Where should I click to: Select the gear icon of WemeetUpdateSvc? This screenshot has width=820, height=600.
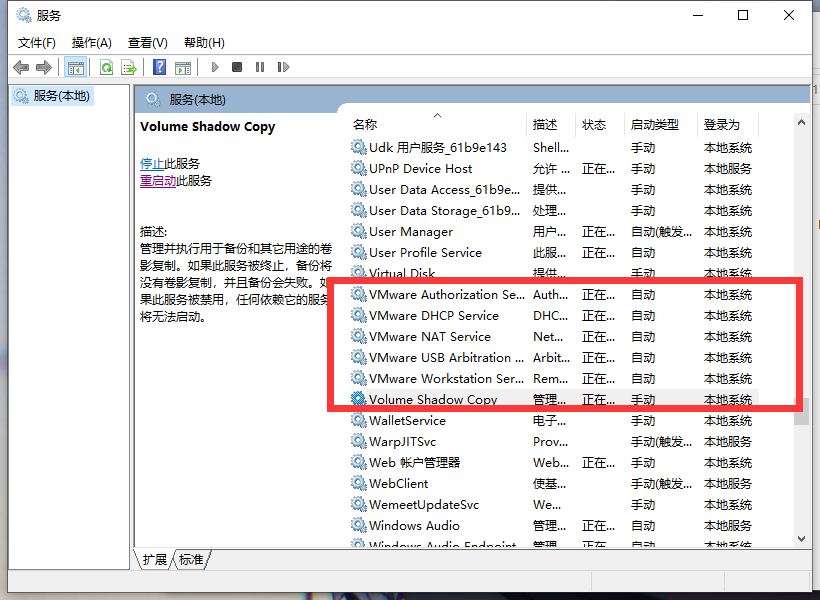click(358, 504)
